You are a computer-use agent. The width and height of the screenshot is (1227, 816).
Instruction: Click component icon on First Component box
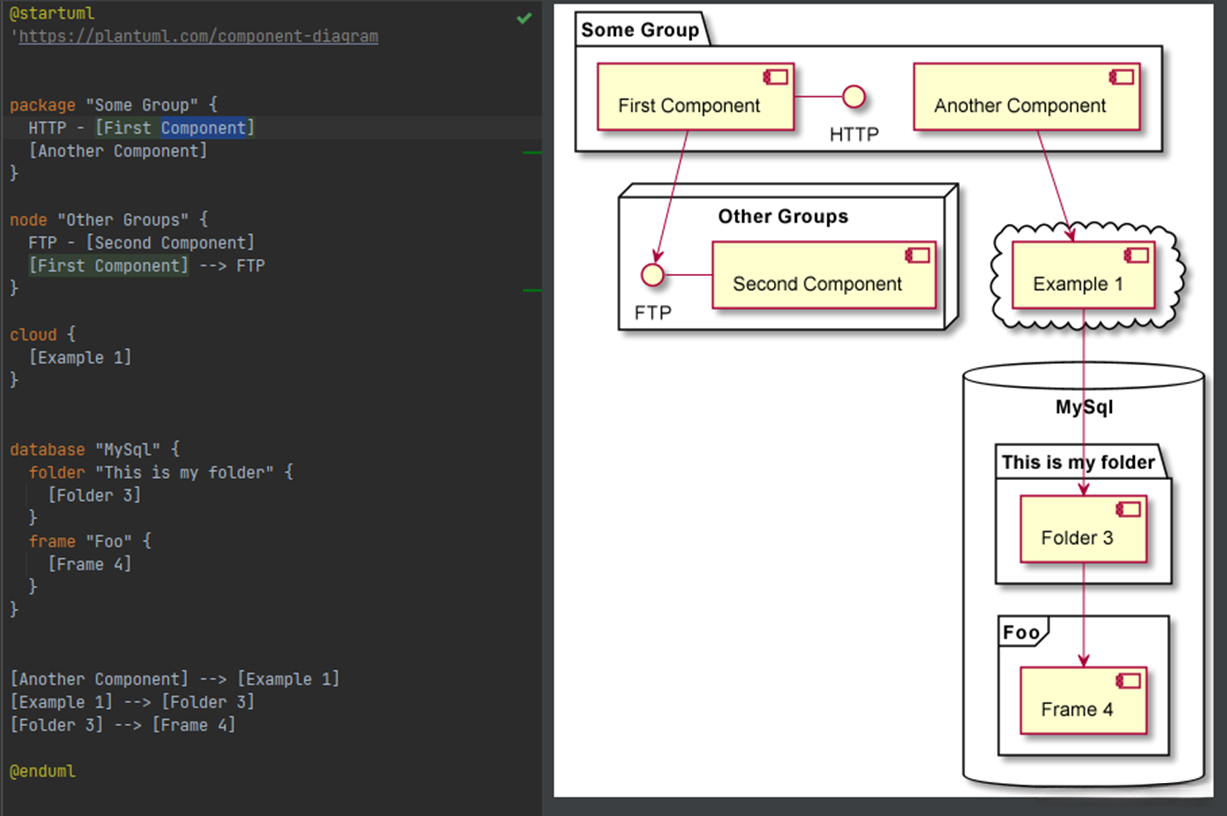coord(776,78)
